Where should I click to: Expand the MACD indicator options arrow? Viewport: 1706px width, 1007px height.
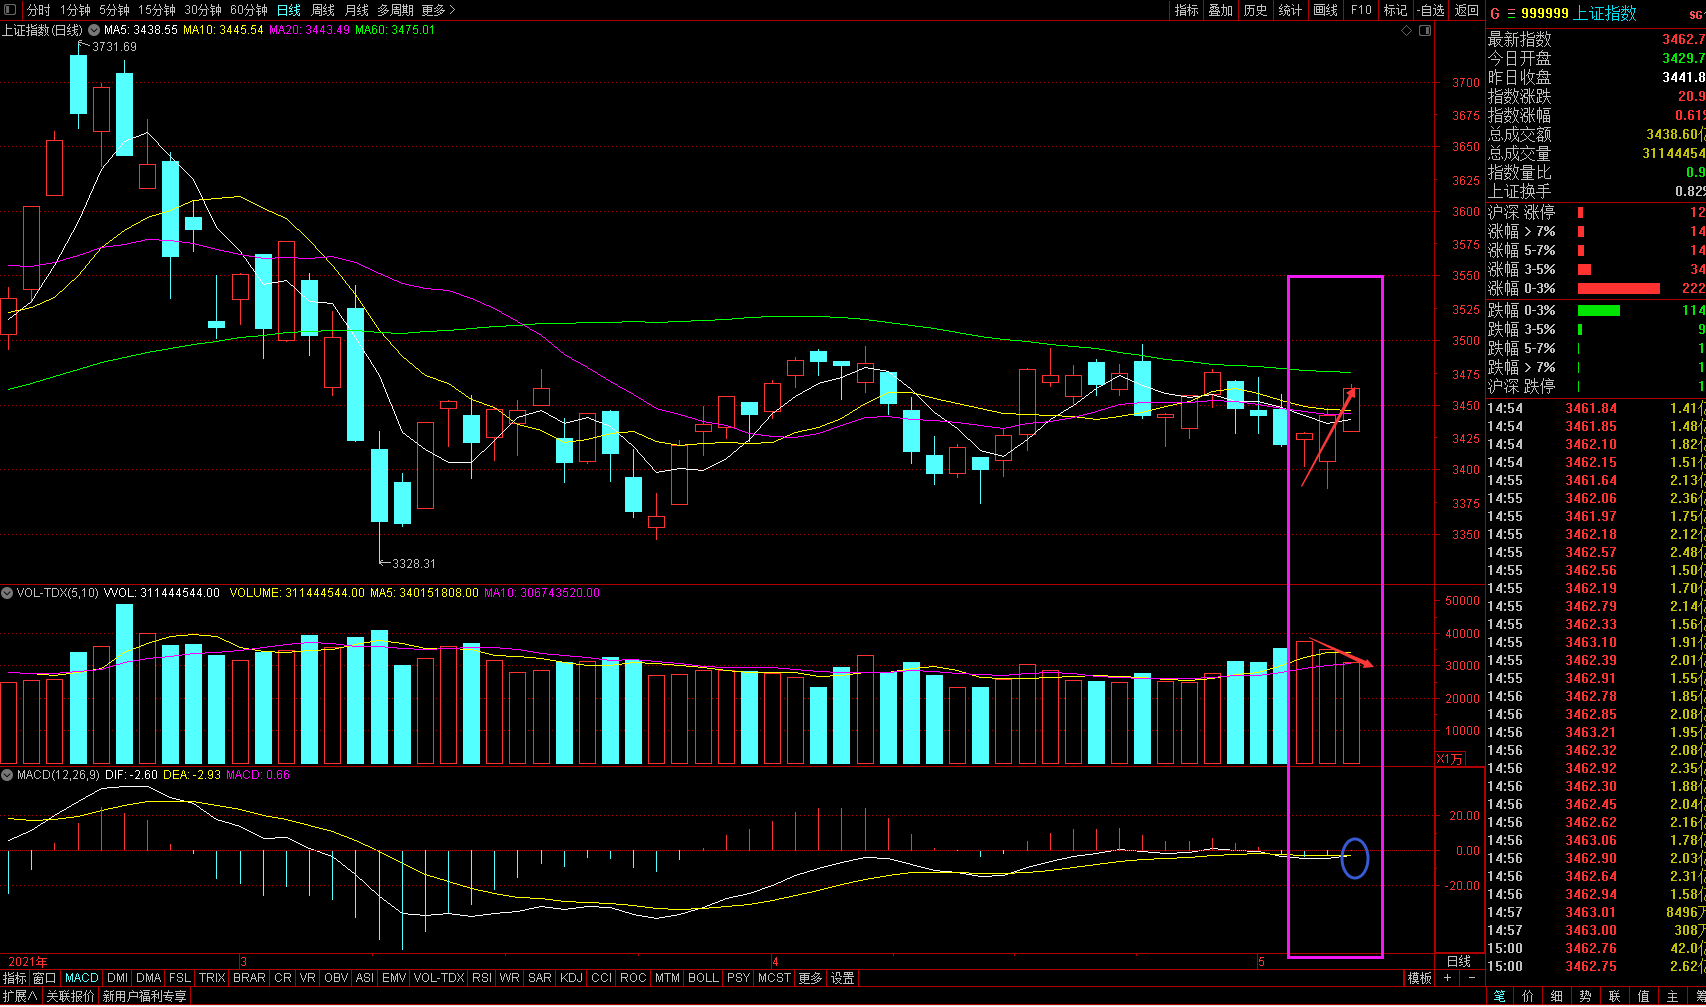tap(7, 775)
